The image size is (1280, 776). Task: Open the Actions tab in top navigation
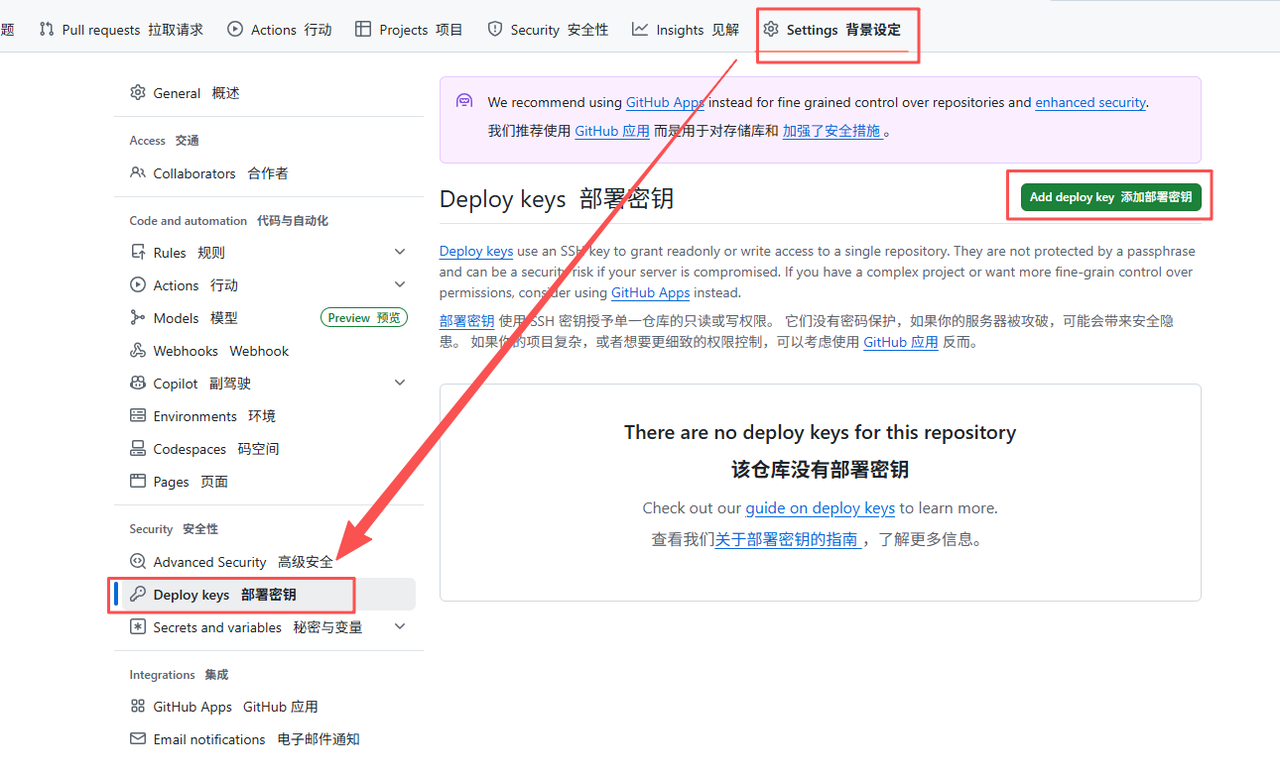click(279, 29)
